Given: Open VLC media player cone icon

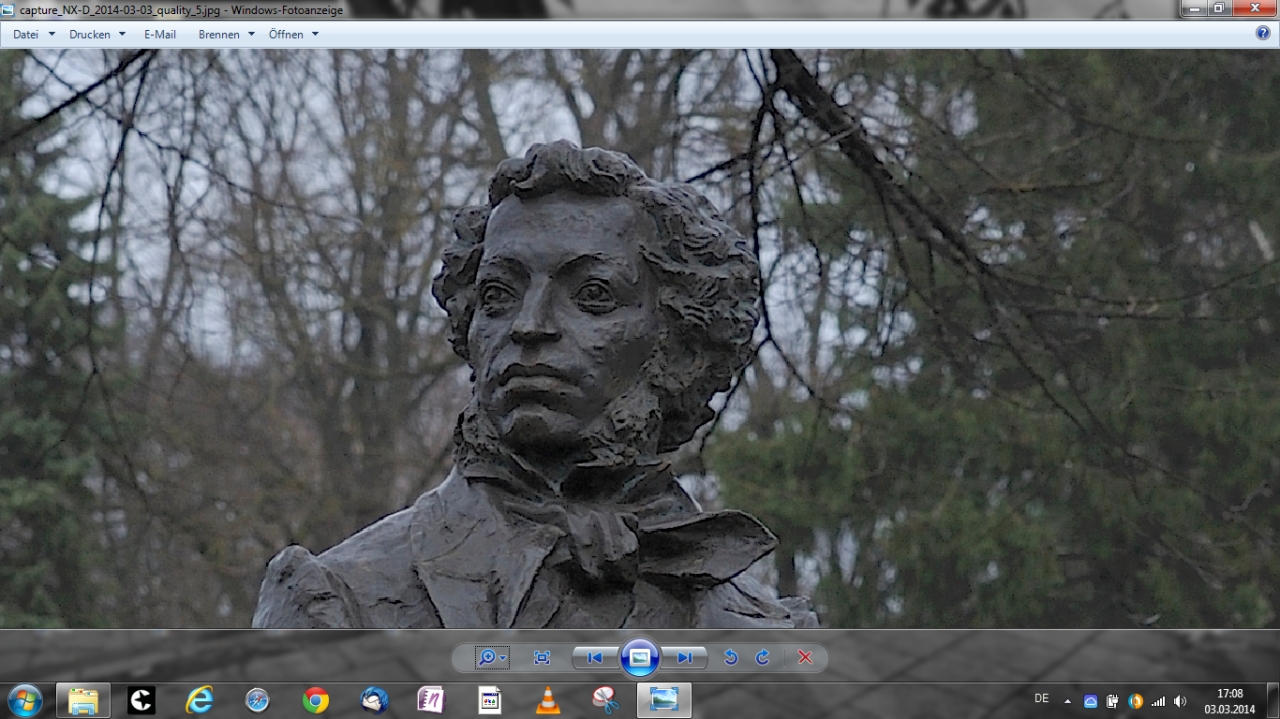Looking at the screenshot, I should (547, 700).
